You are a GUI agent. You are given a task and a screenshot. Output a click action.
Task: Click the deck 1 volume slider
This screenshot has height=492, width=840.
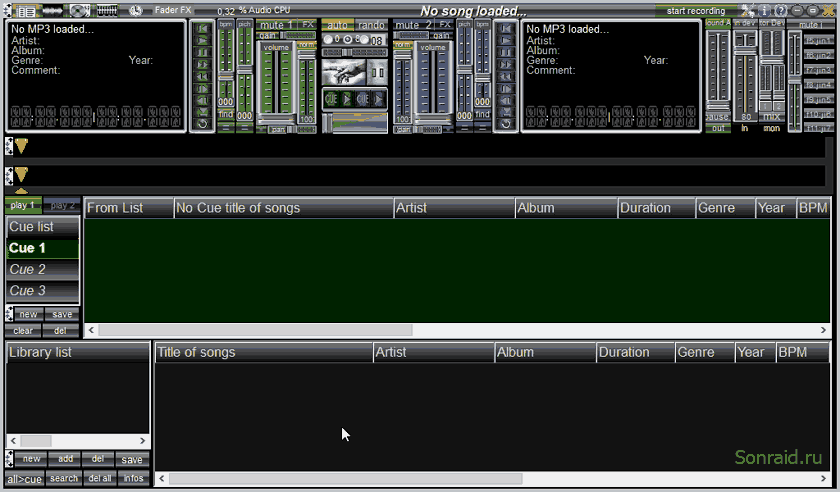276,83
